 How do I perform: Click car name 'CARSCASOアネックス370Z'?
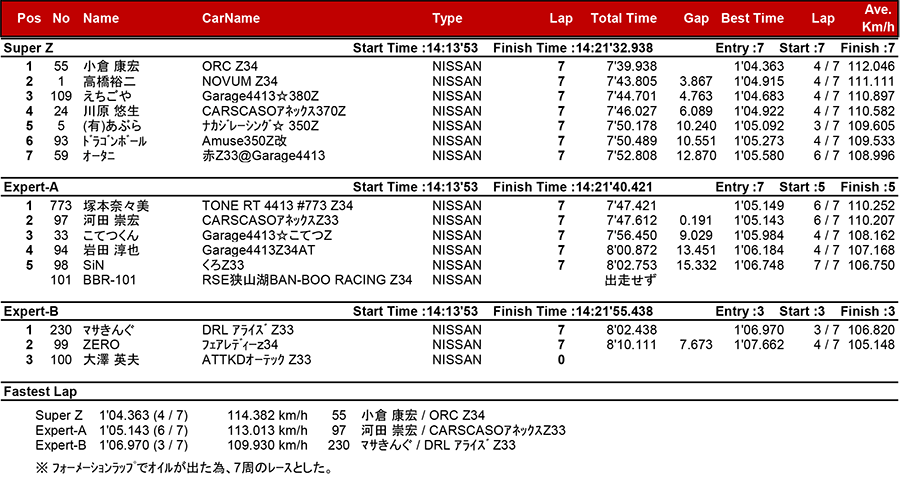(274, 111)
